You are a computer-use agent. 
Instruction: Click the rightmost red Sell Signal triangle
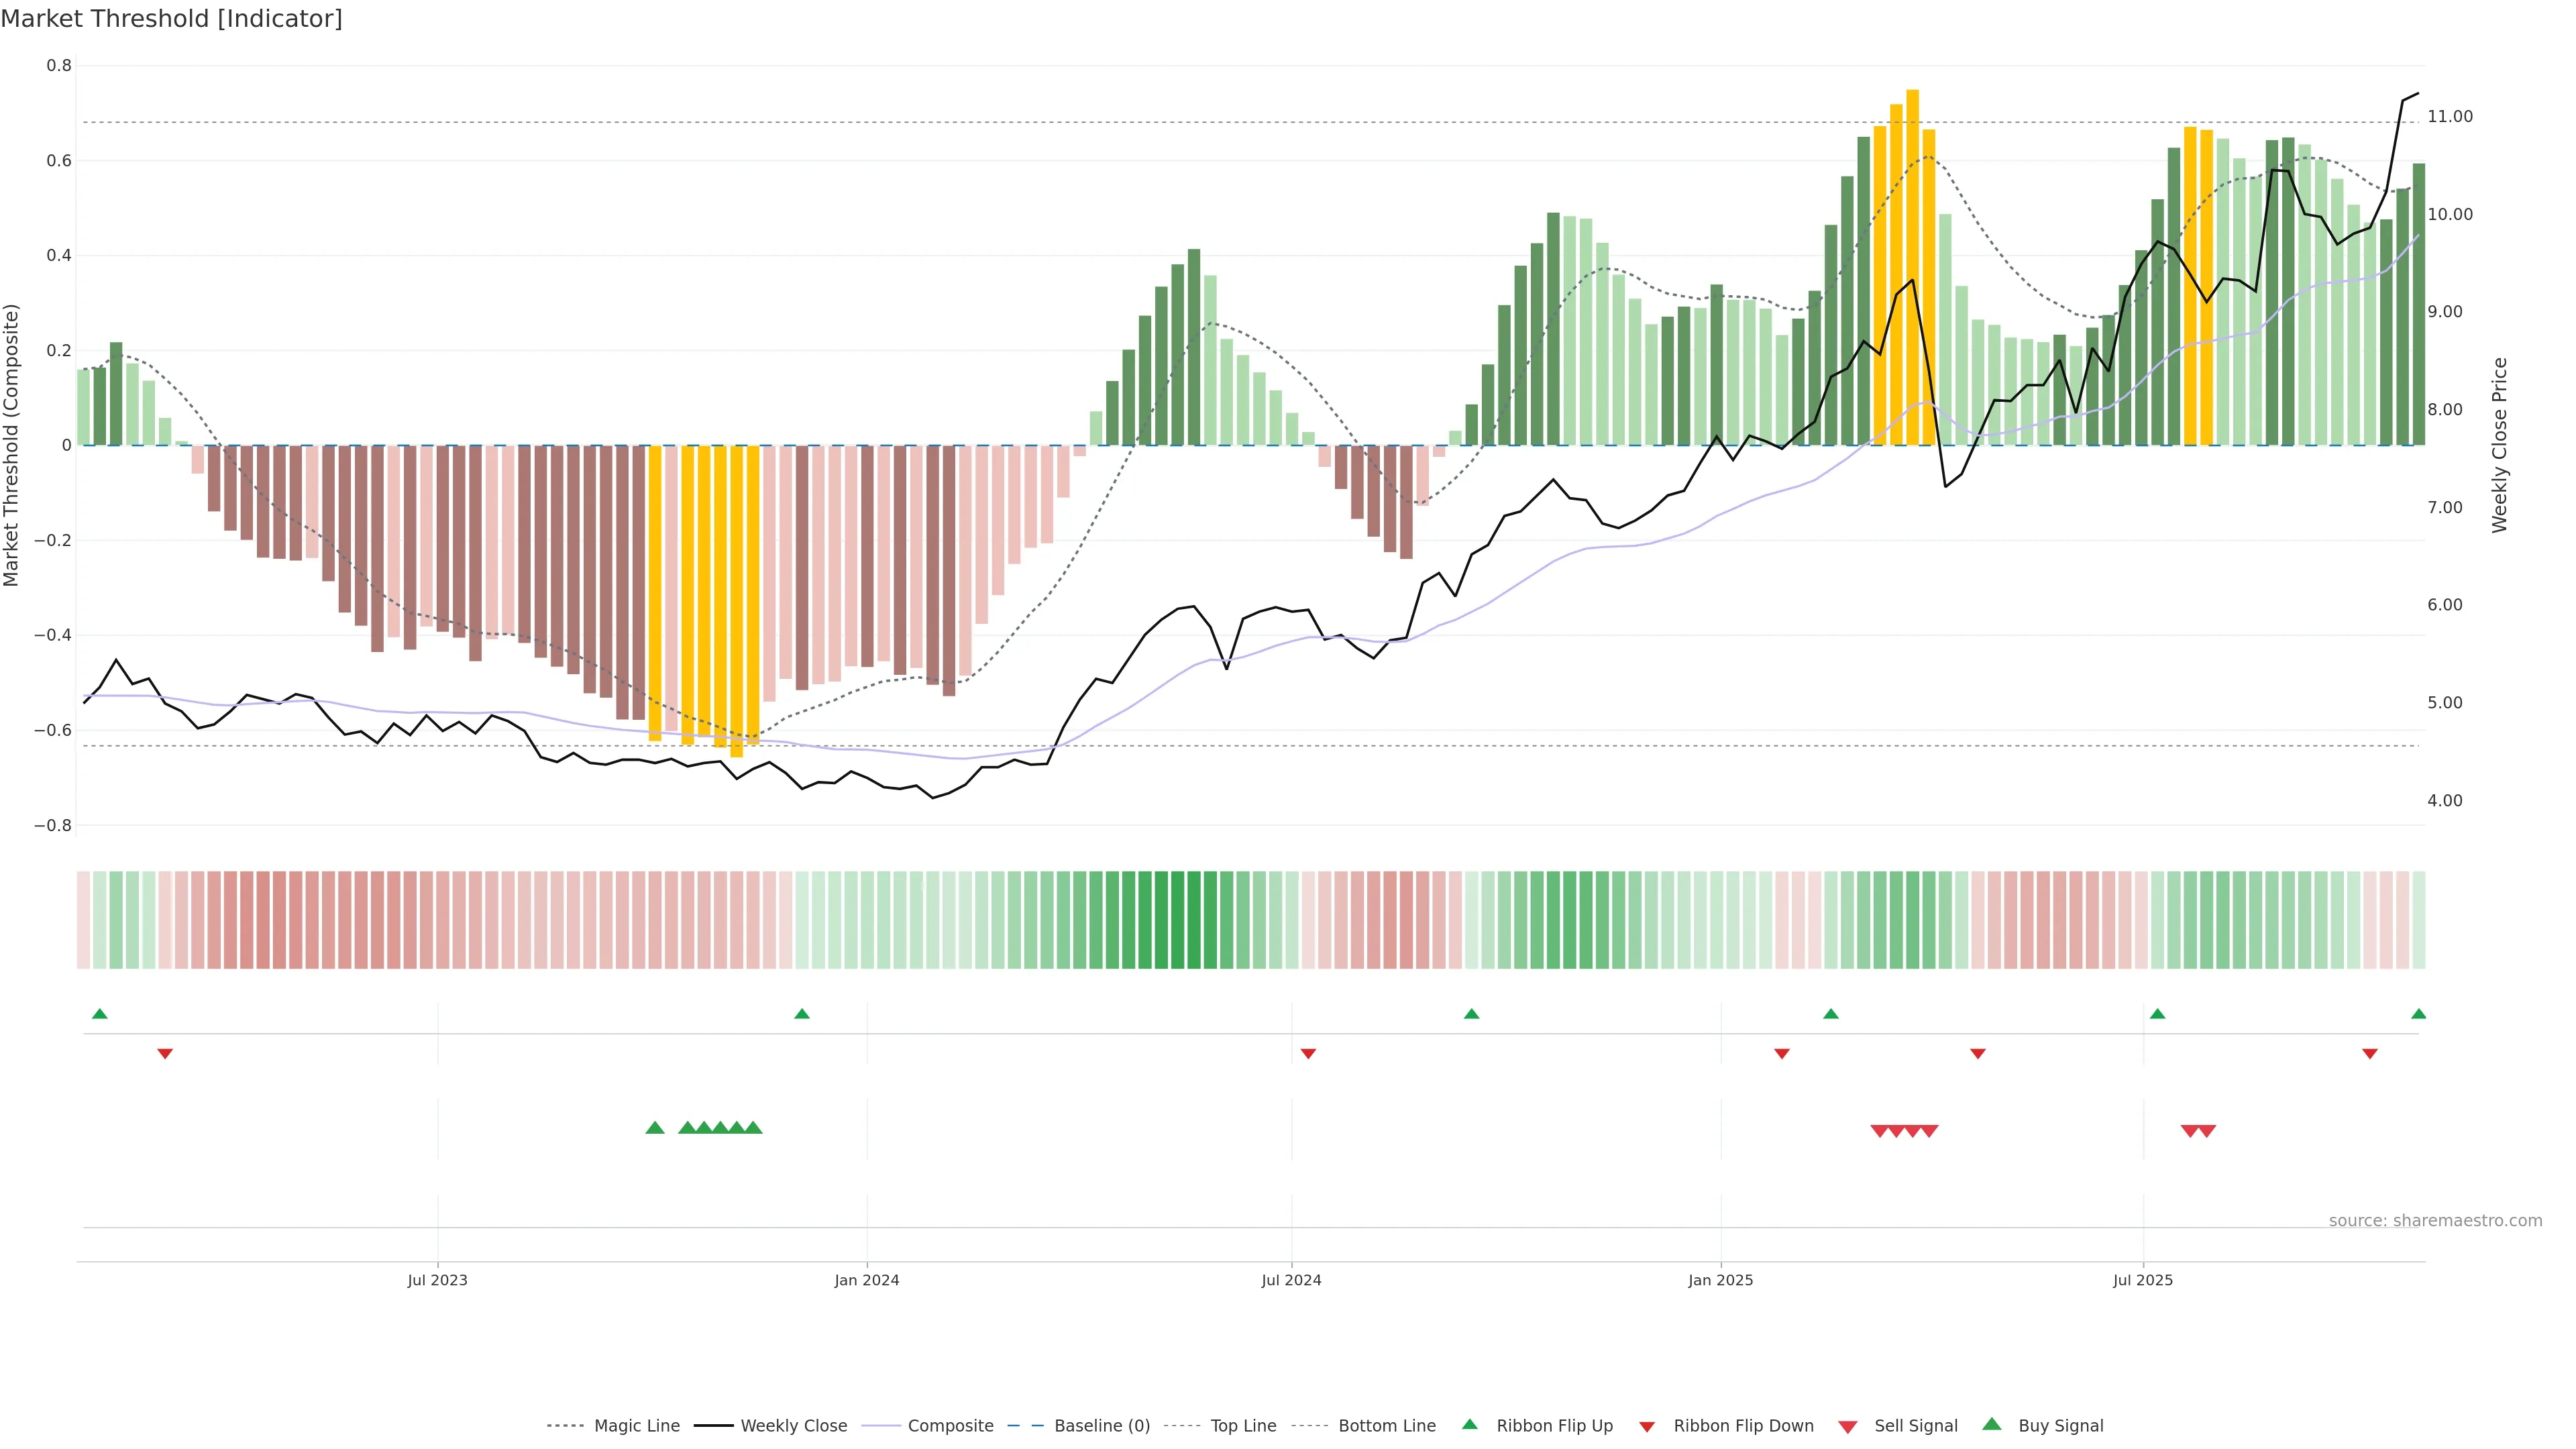coord(2207,1131)
